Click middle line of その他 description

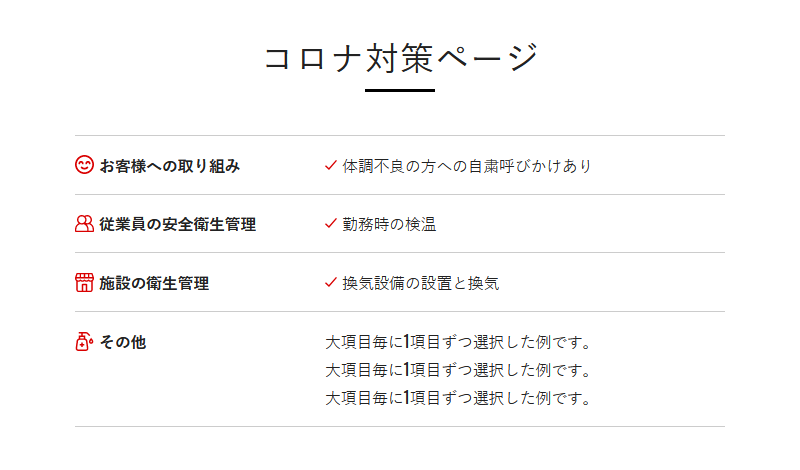[459, 370]
